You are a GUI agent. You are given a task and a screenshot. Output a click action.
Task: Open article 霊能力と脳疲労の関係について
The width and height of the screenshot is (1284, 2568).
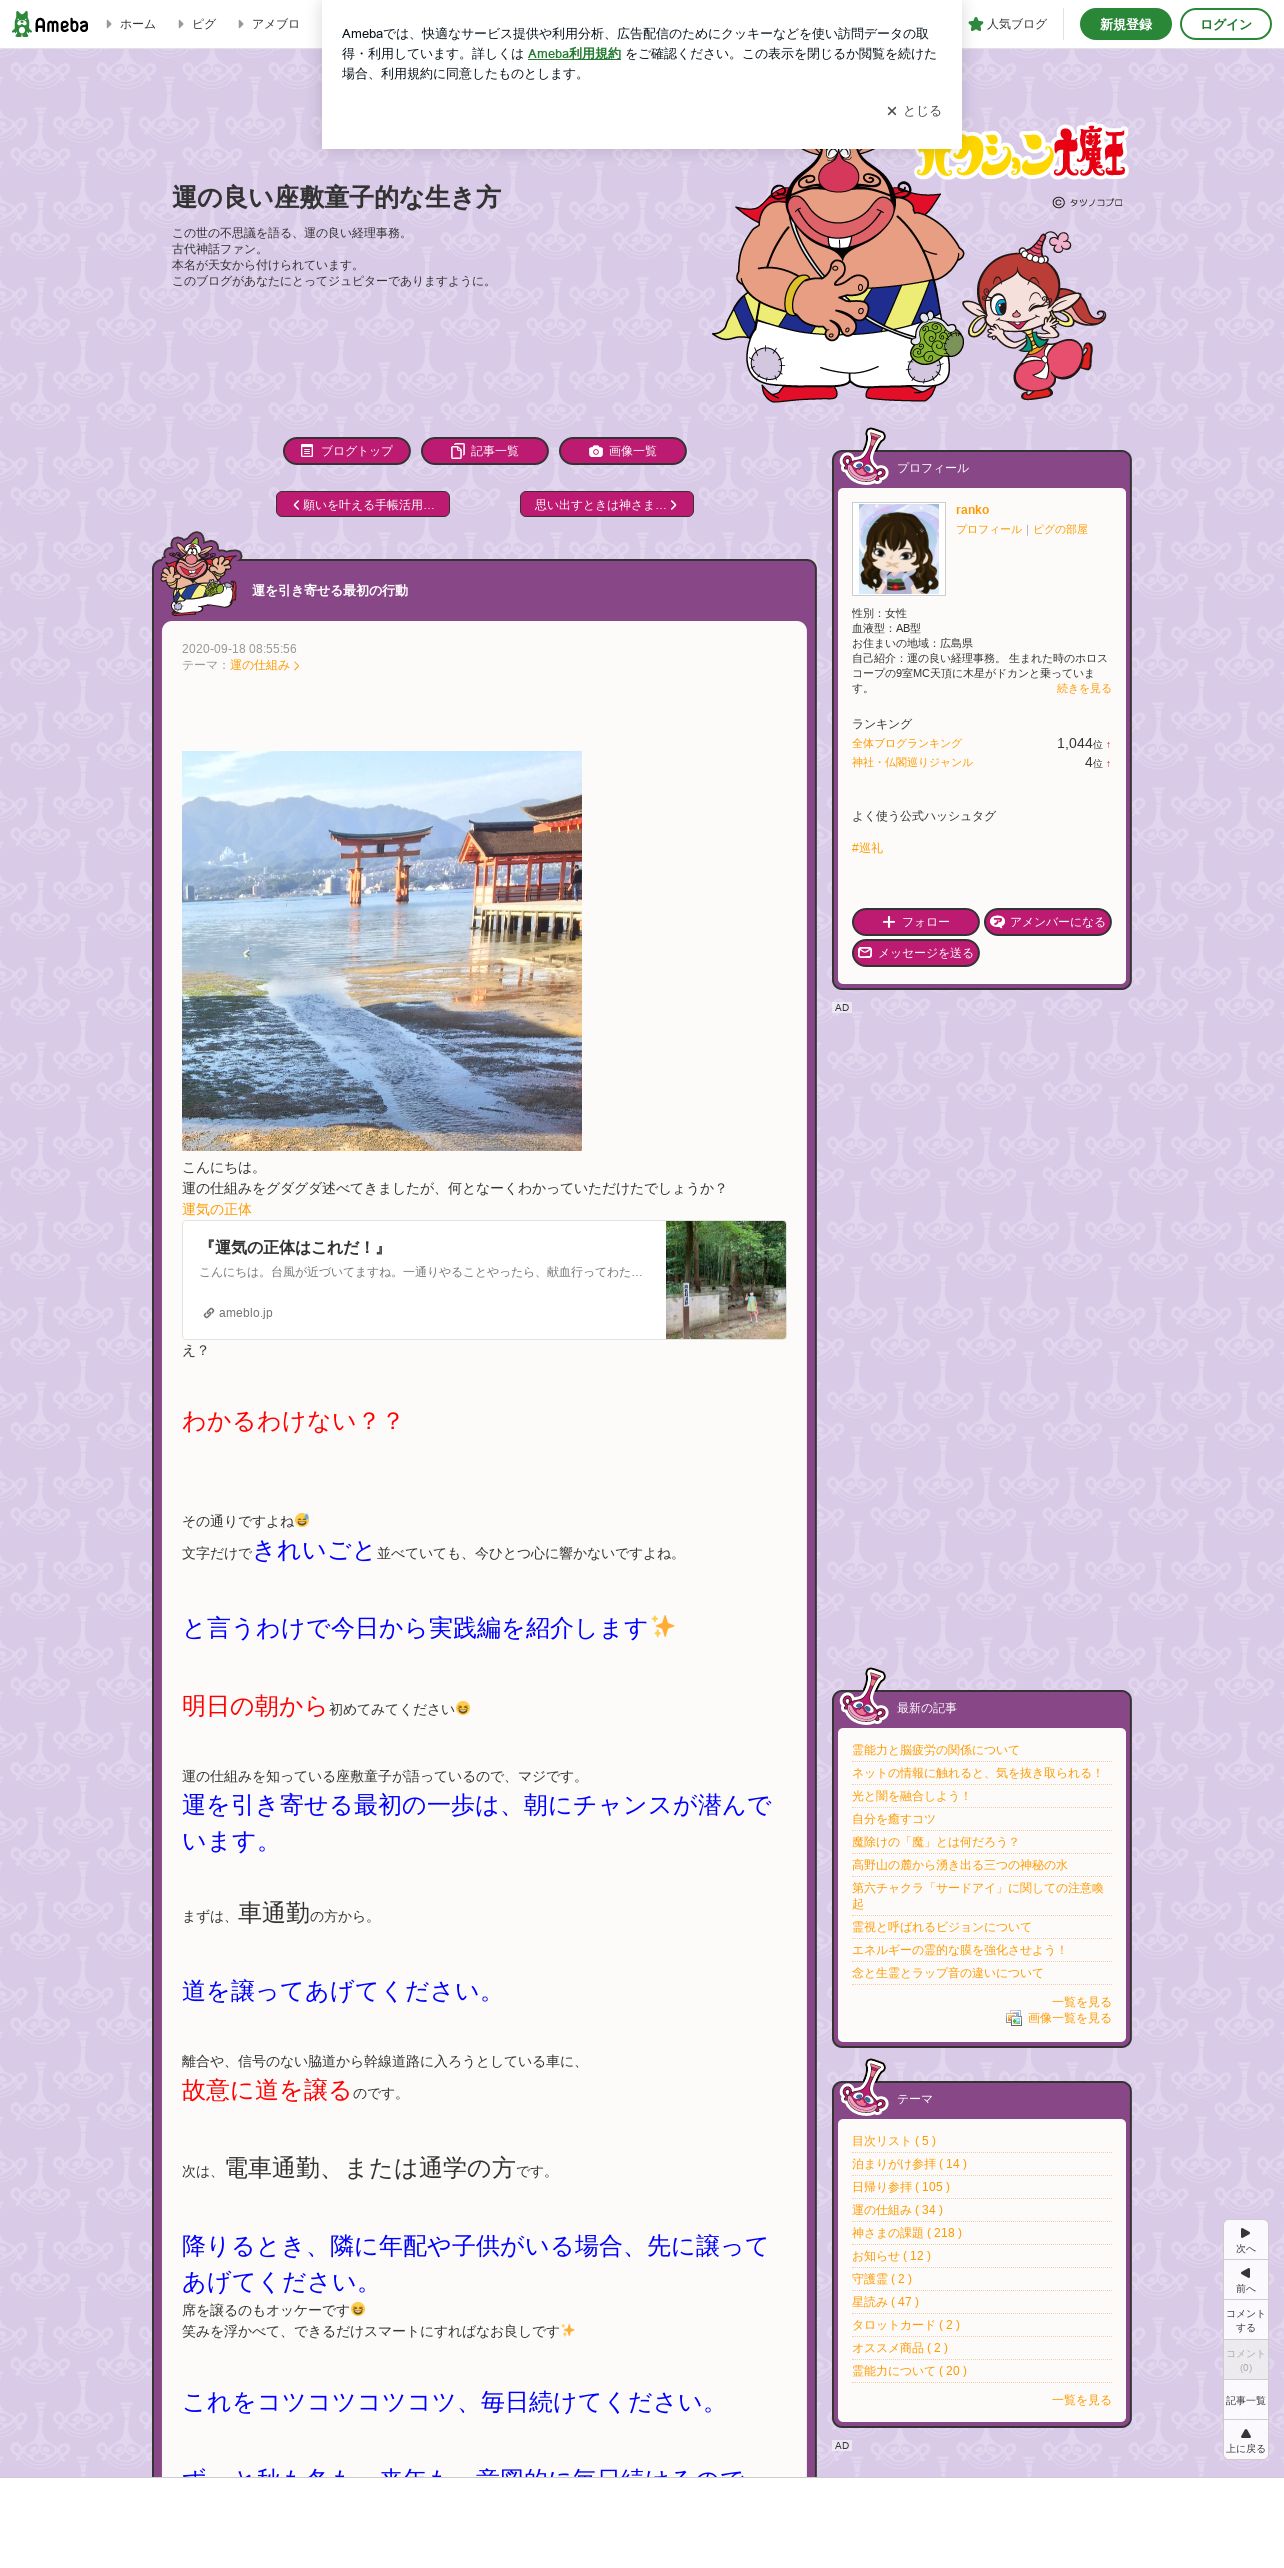[x=936, y=1750]
